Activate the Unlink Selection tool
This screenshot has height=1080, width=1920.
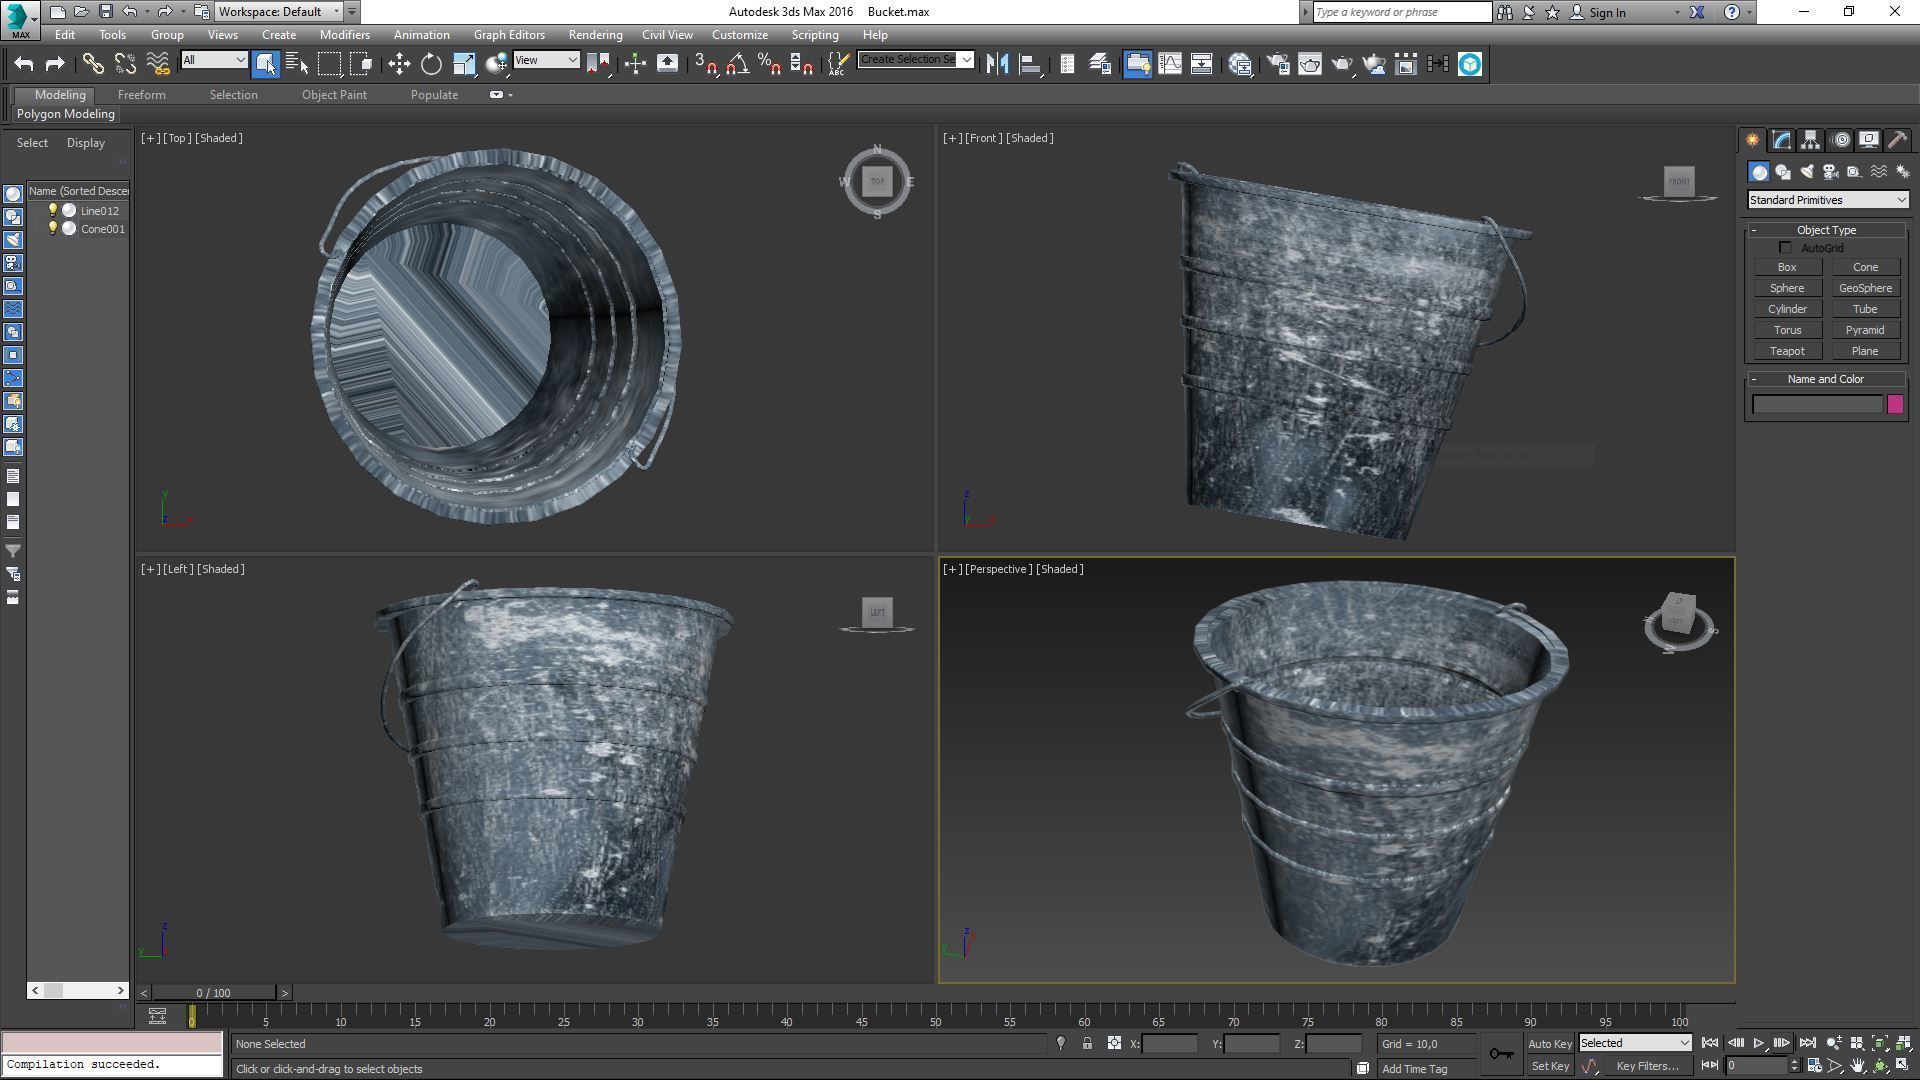coord(125,64)
